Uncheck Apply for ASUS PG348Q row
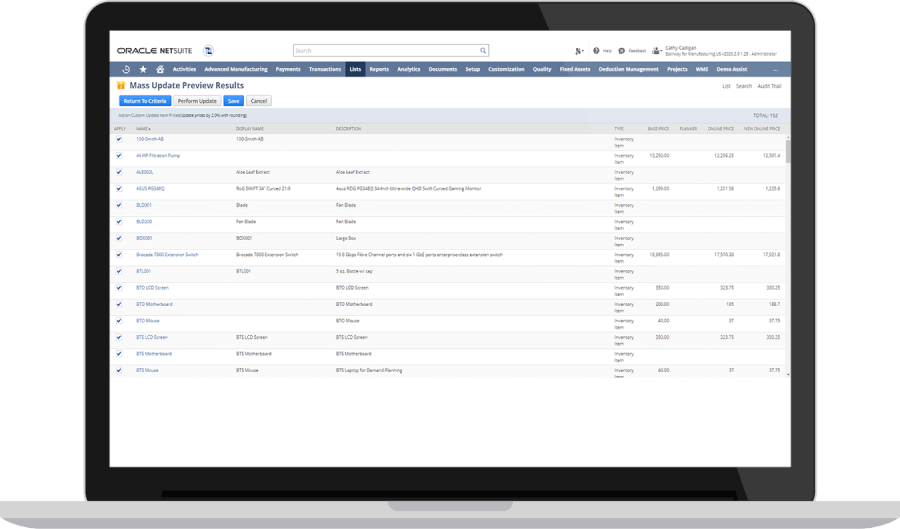This screenshot has height=529, width=900. point(119,189)
